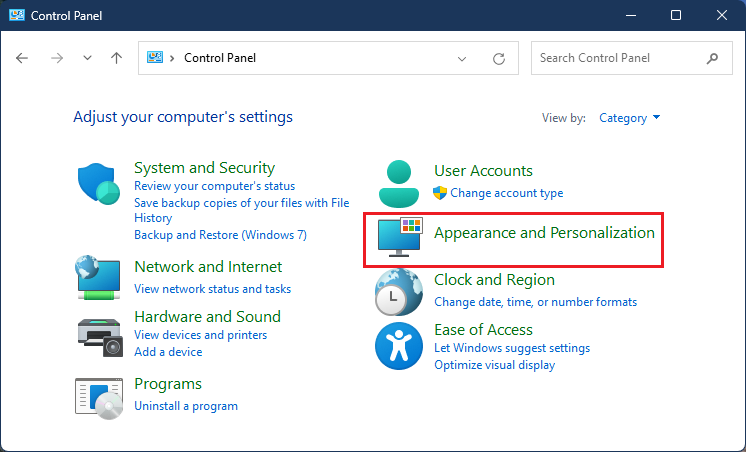This screenshot has height=452, width=746.
Task: Open User Accounts category heading
Action: pos(483,170)
